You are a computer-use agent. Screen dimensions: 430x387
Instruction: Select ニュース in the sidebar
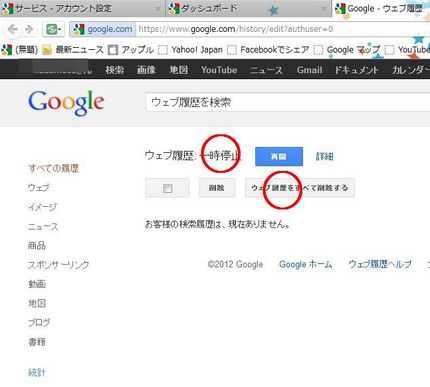point(43,227)
